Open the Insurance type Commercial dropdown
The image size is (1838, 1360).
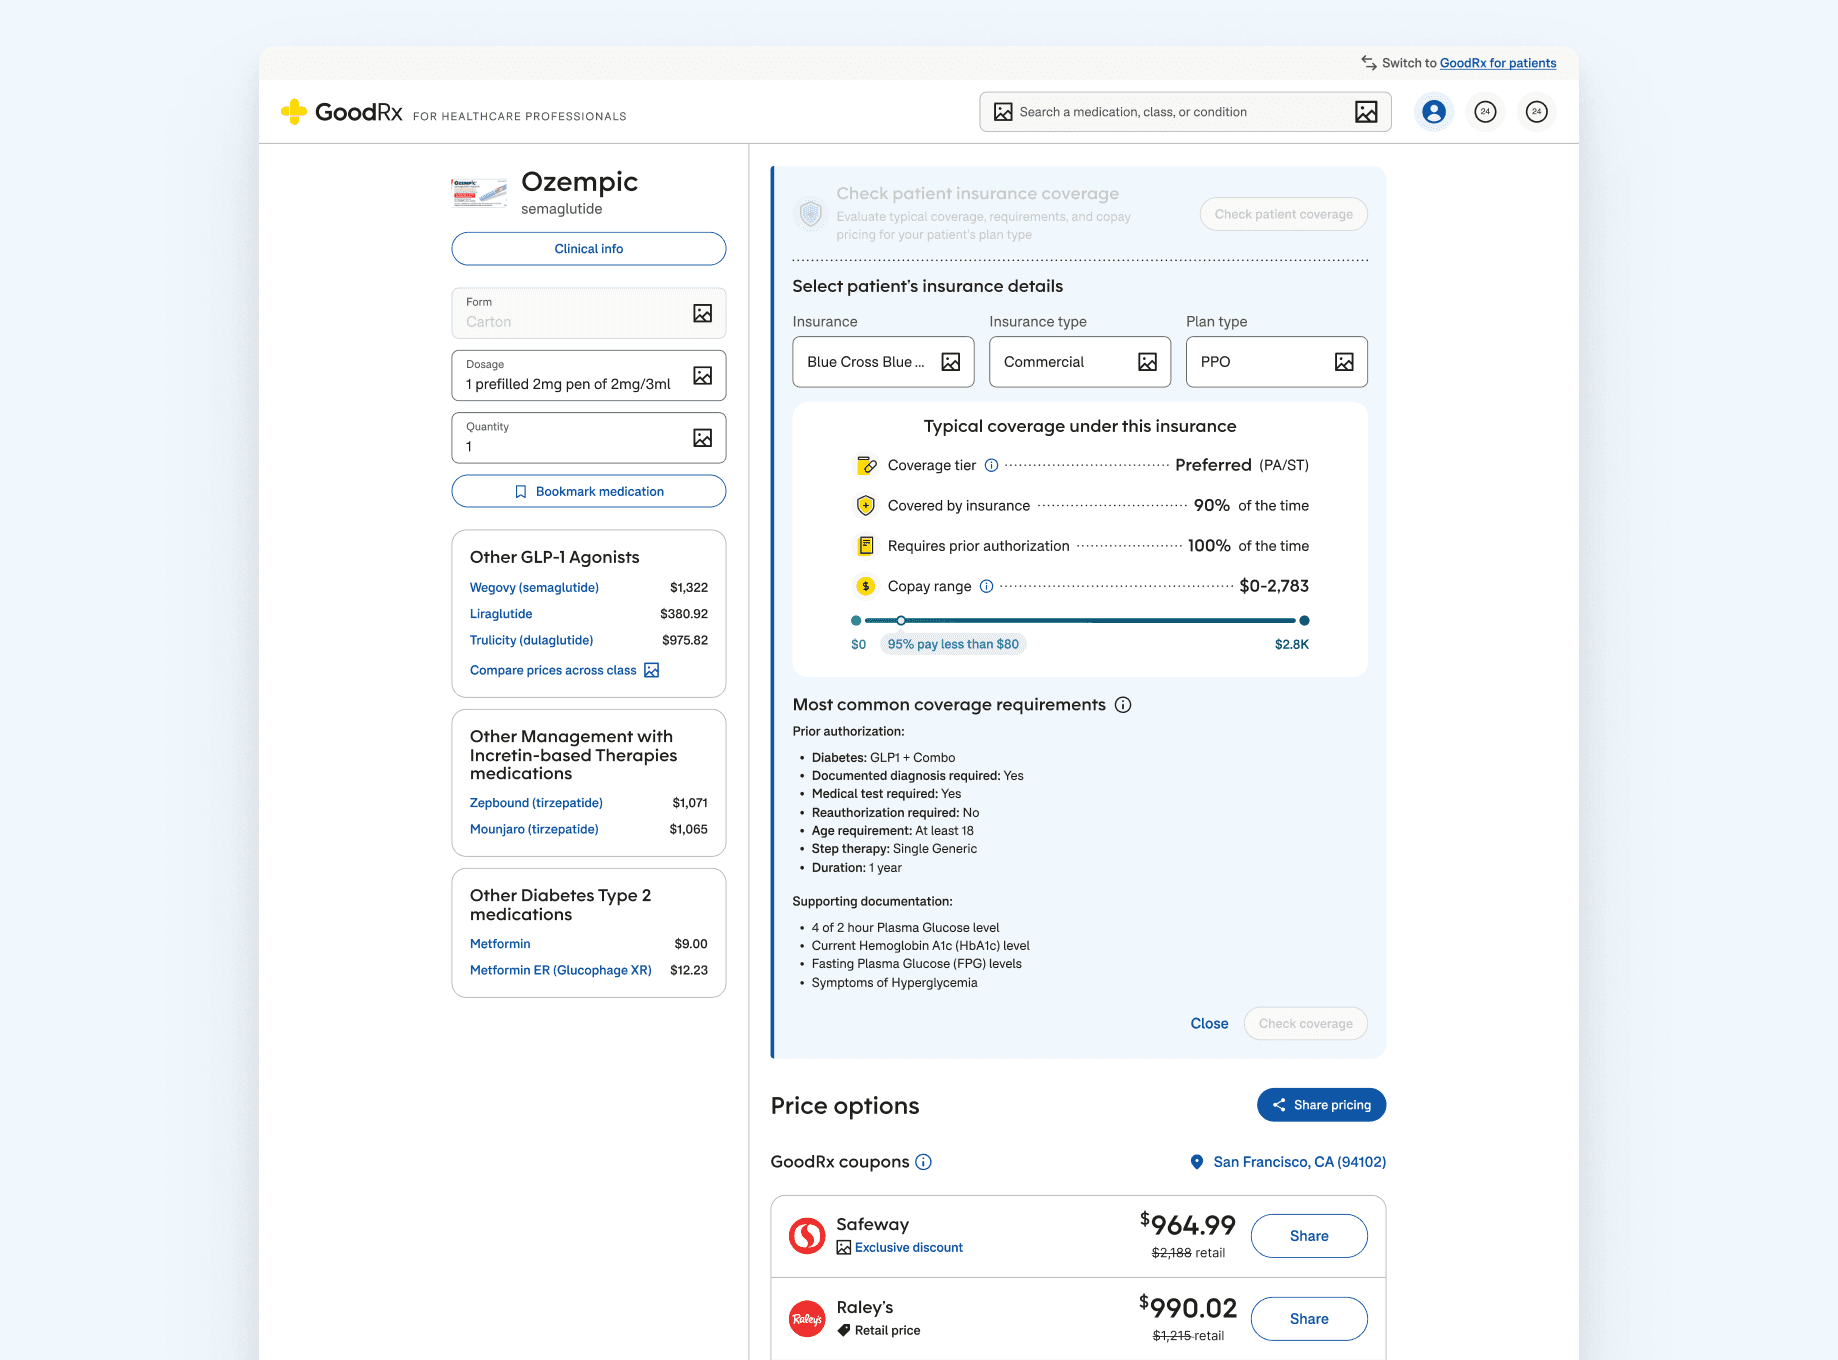point(1080,362)
